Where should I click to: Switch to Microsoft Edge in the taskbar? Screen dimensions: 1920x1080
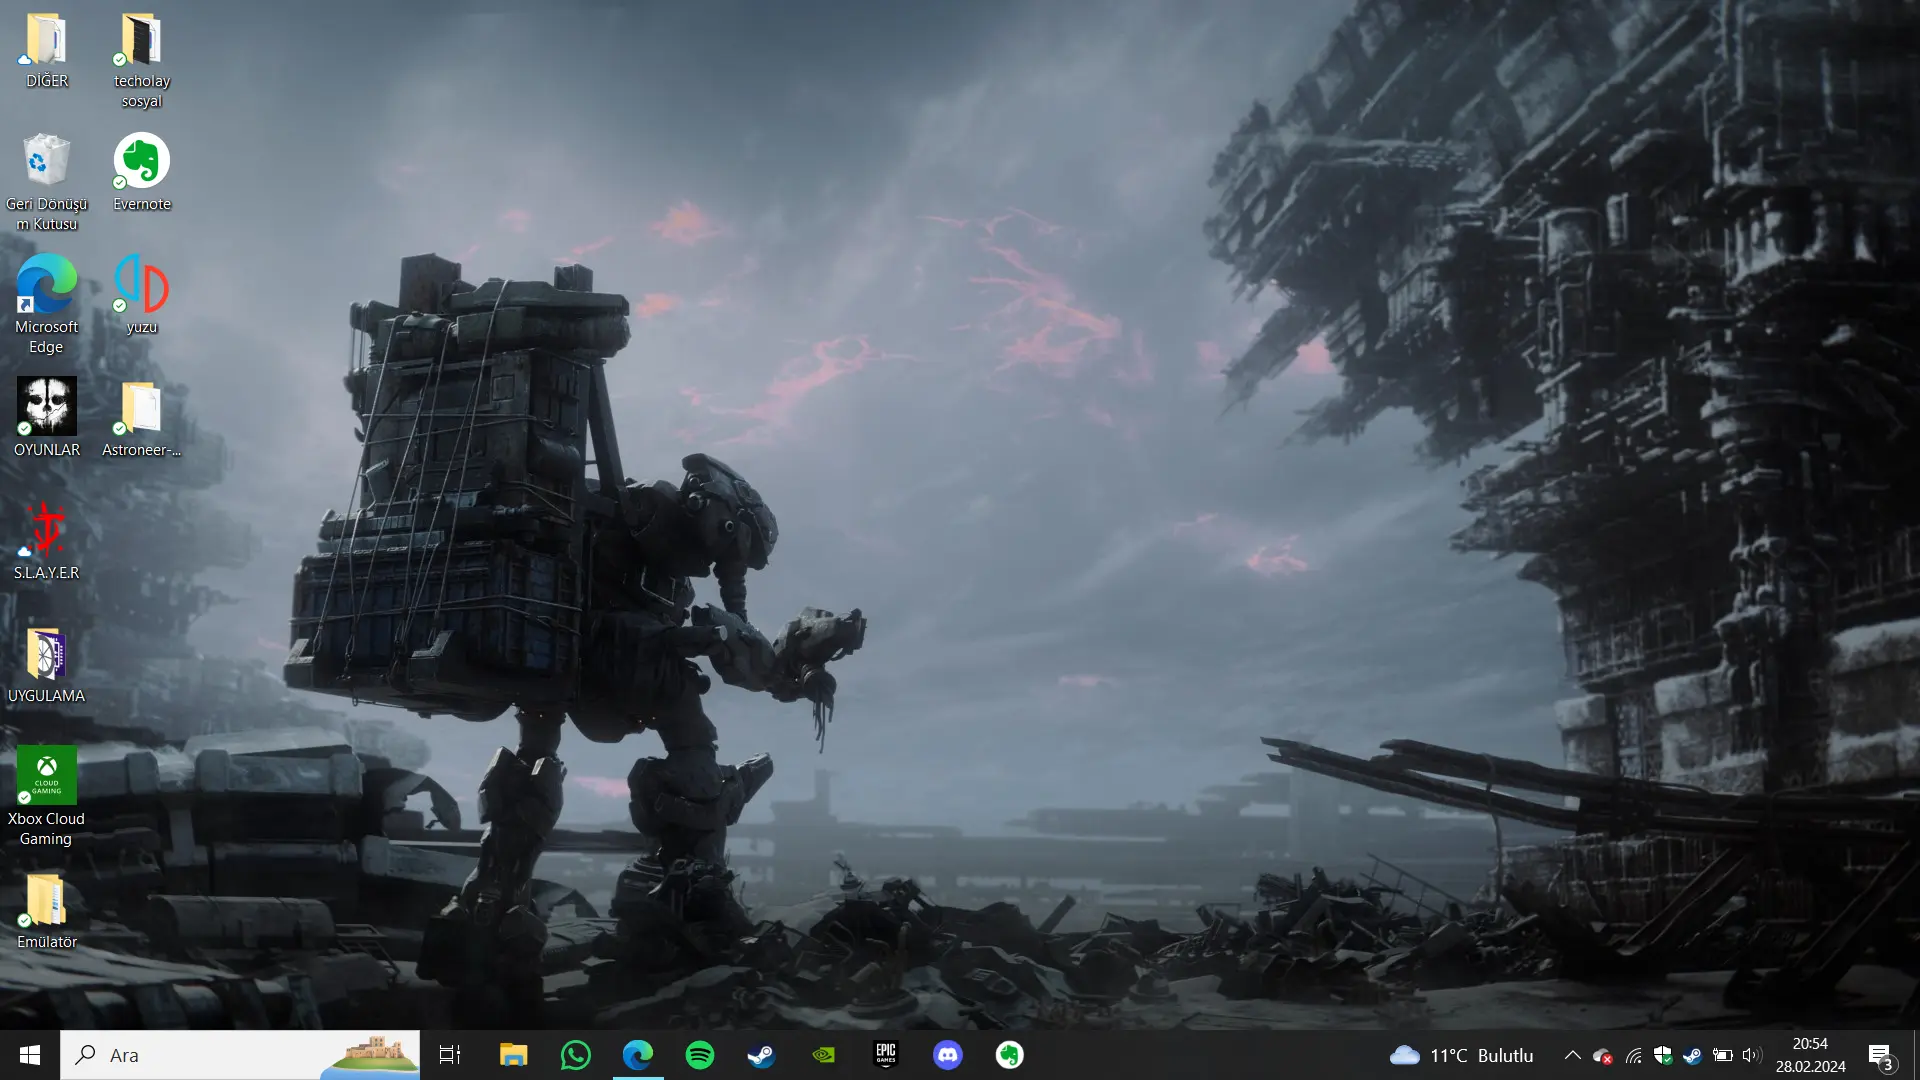pyautogui.click(x=638, y=1055)
